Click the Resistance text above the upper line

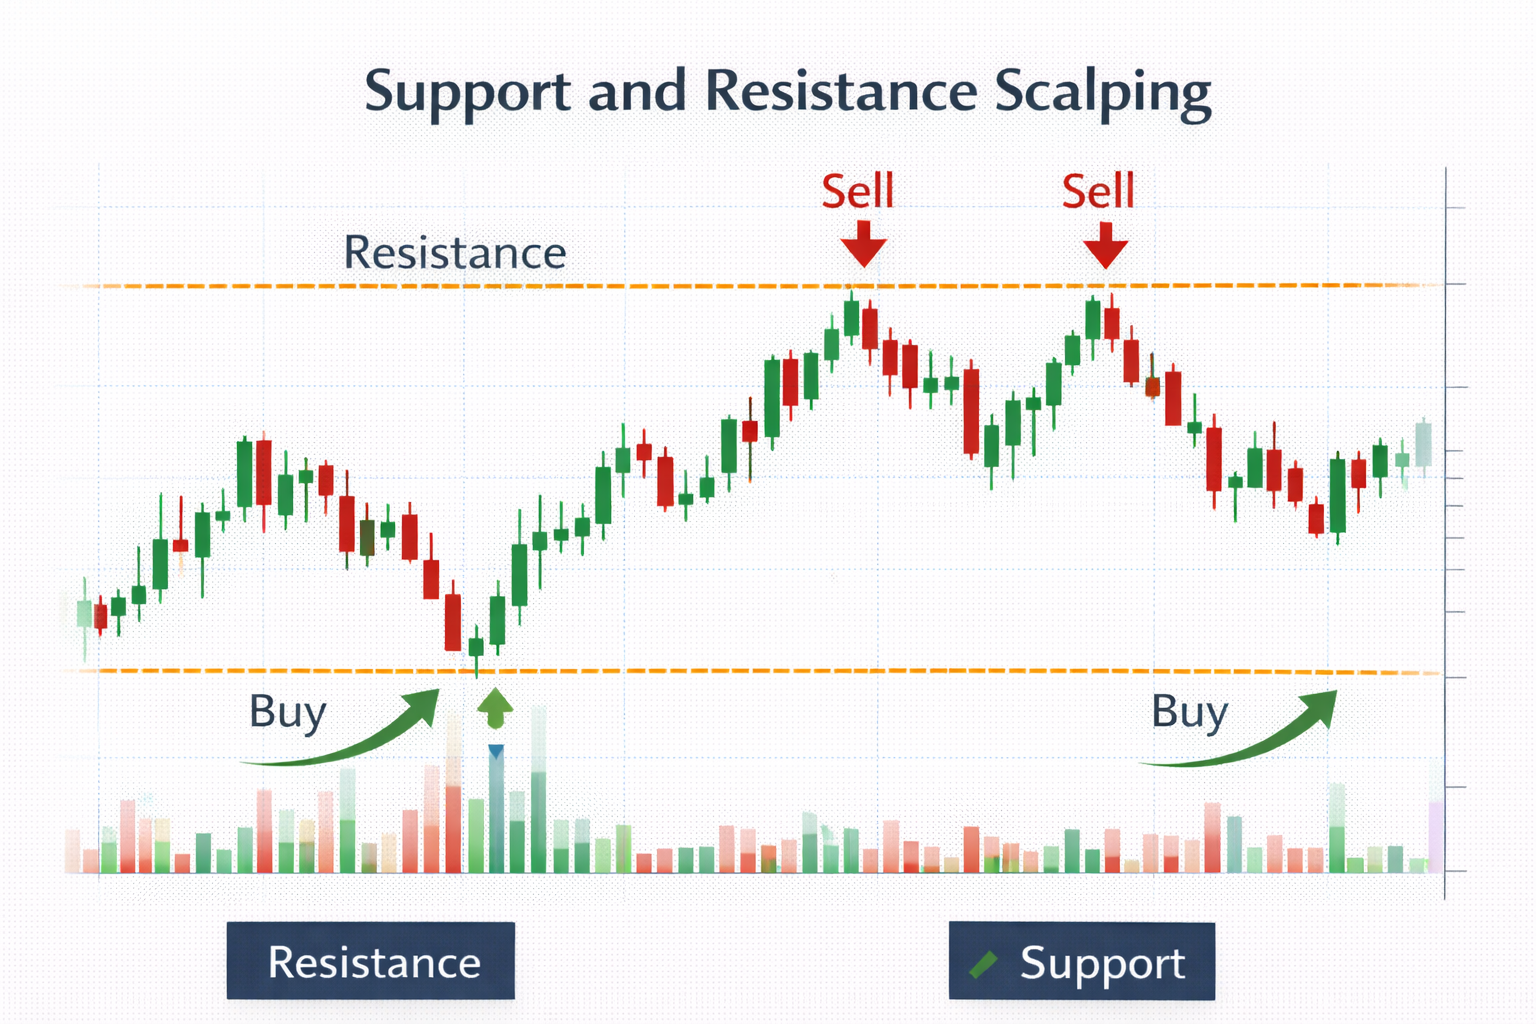pos(455,252)
